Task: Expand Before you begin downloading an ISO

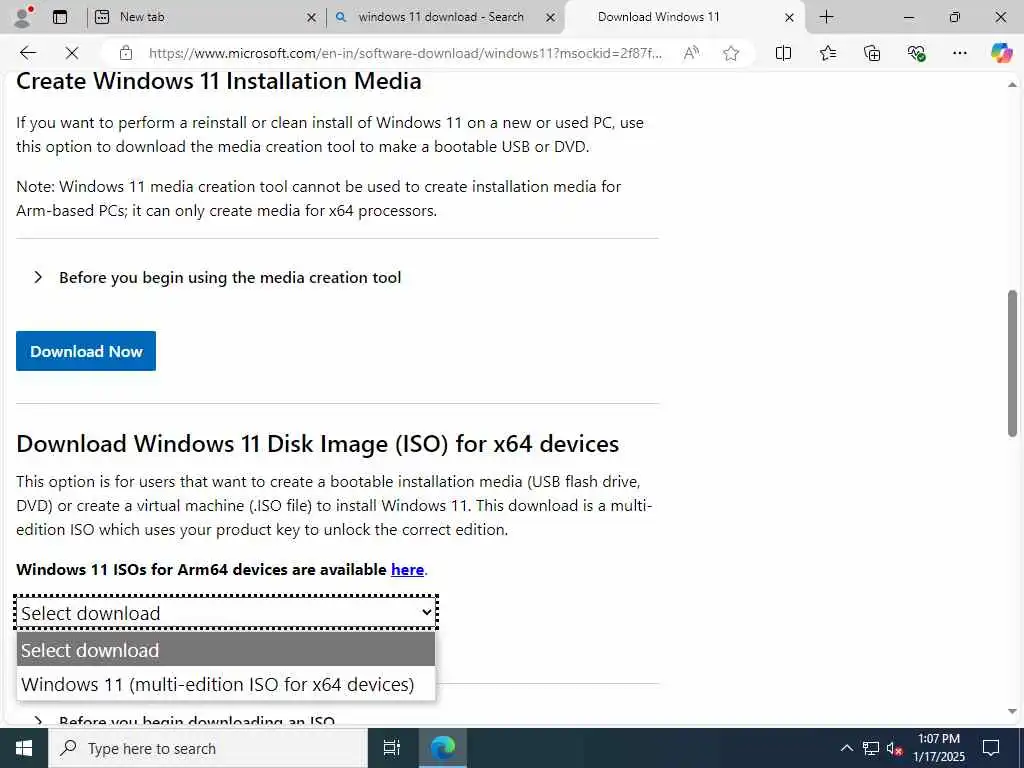Action: click(183, 720)
